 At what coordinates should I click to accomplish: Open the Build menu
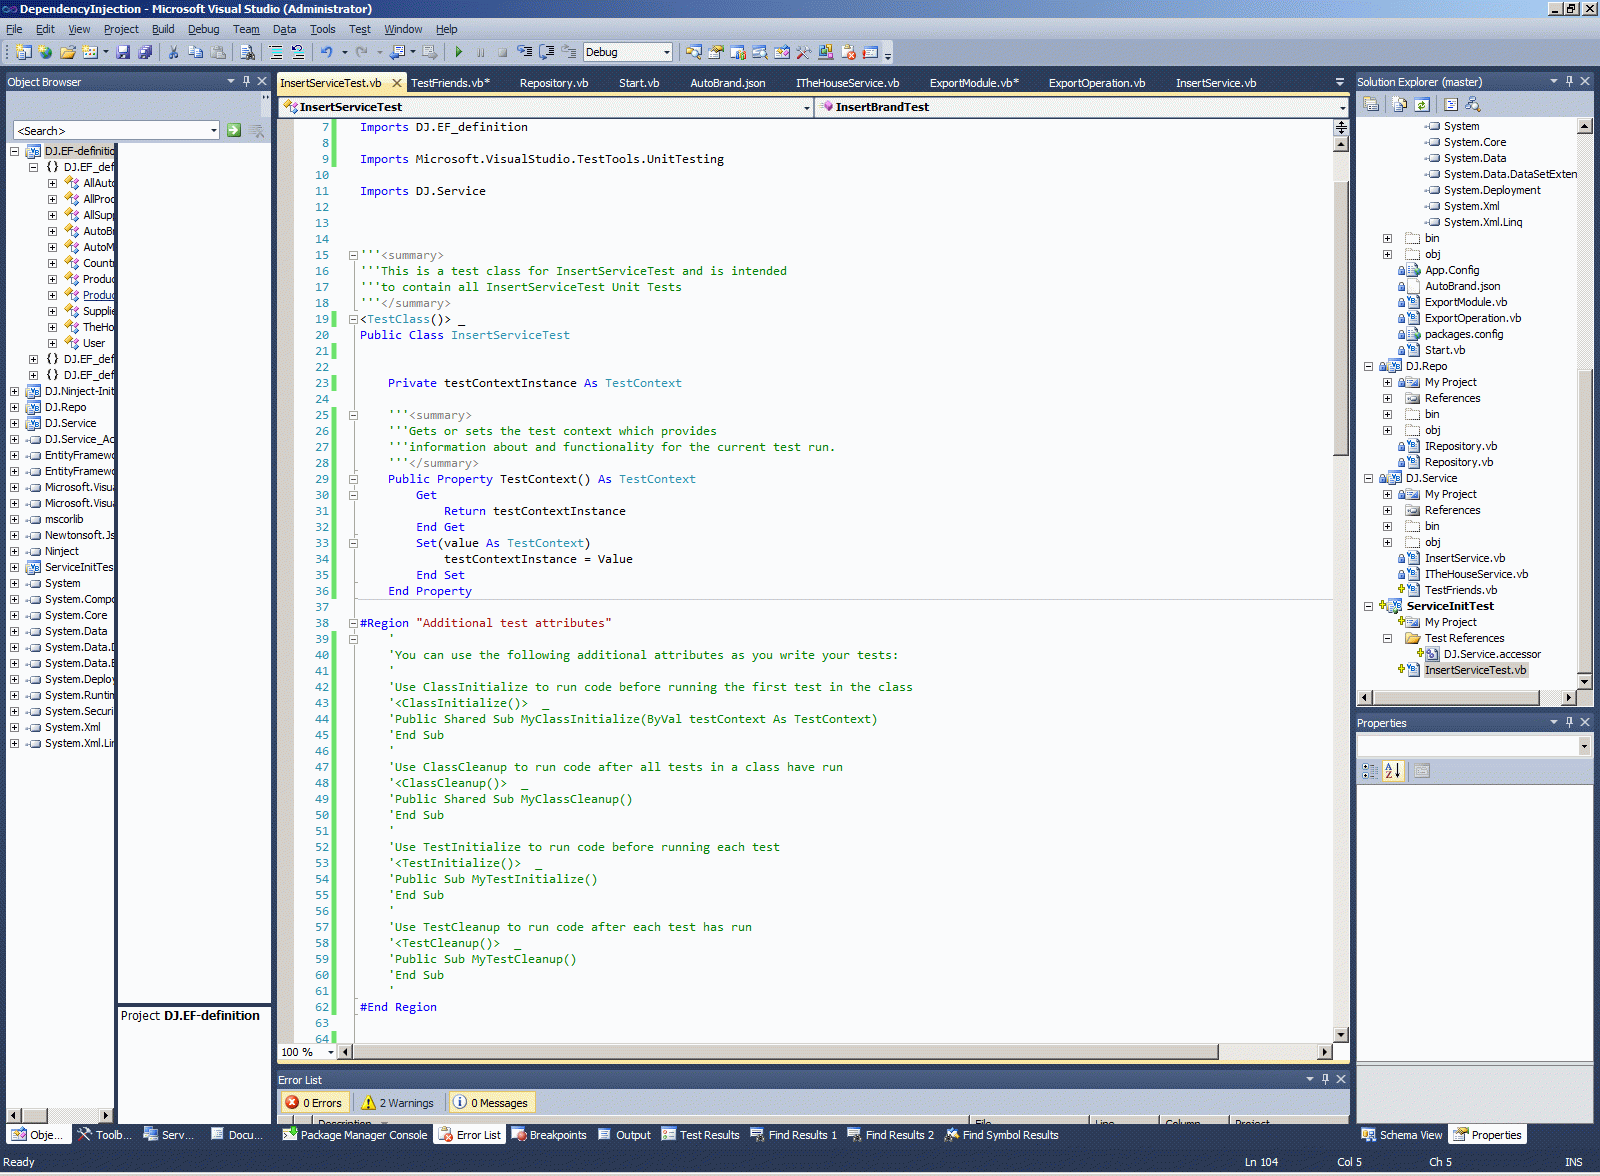163,29
